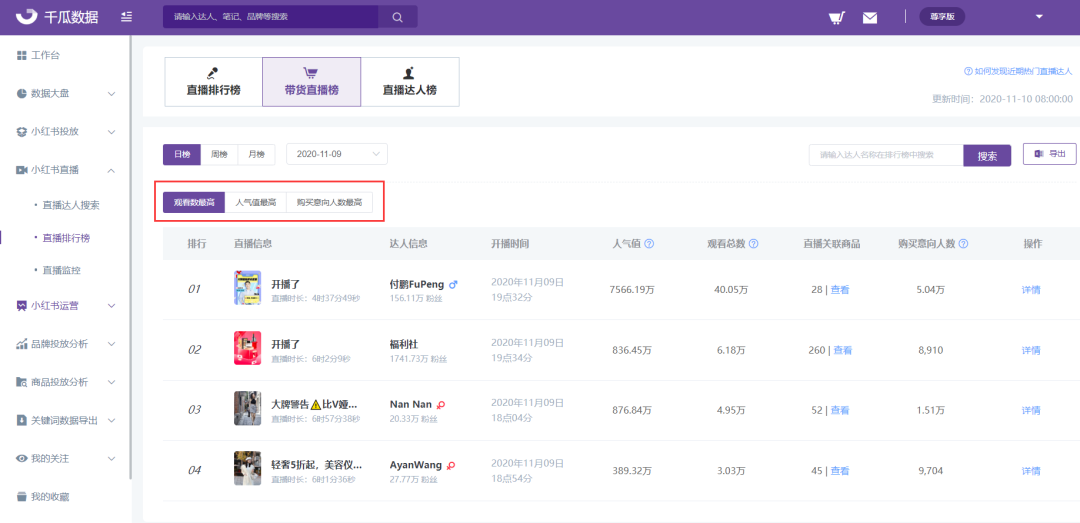Select the 周榜 ranking period
The width and height of the screenshot is (1080, 523).
pos(219,154)
